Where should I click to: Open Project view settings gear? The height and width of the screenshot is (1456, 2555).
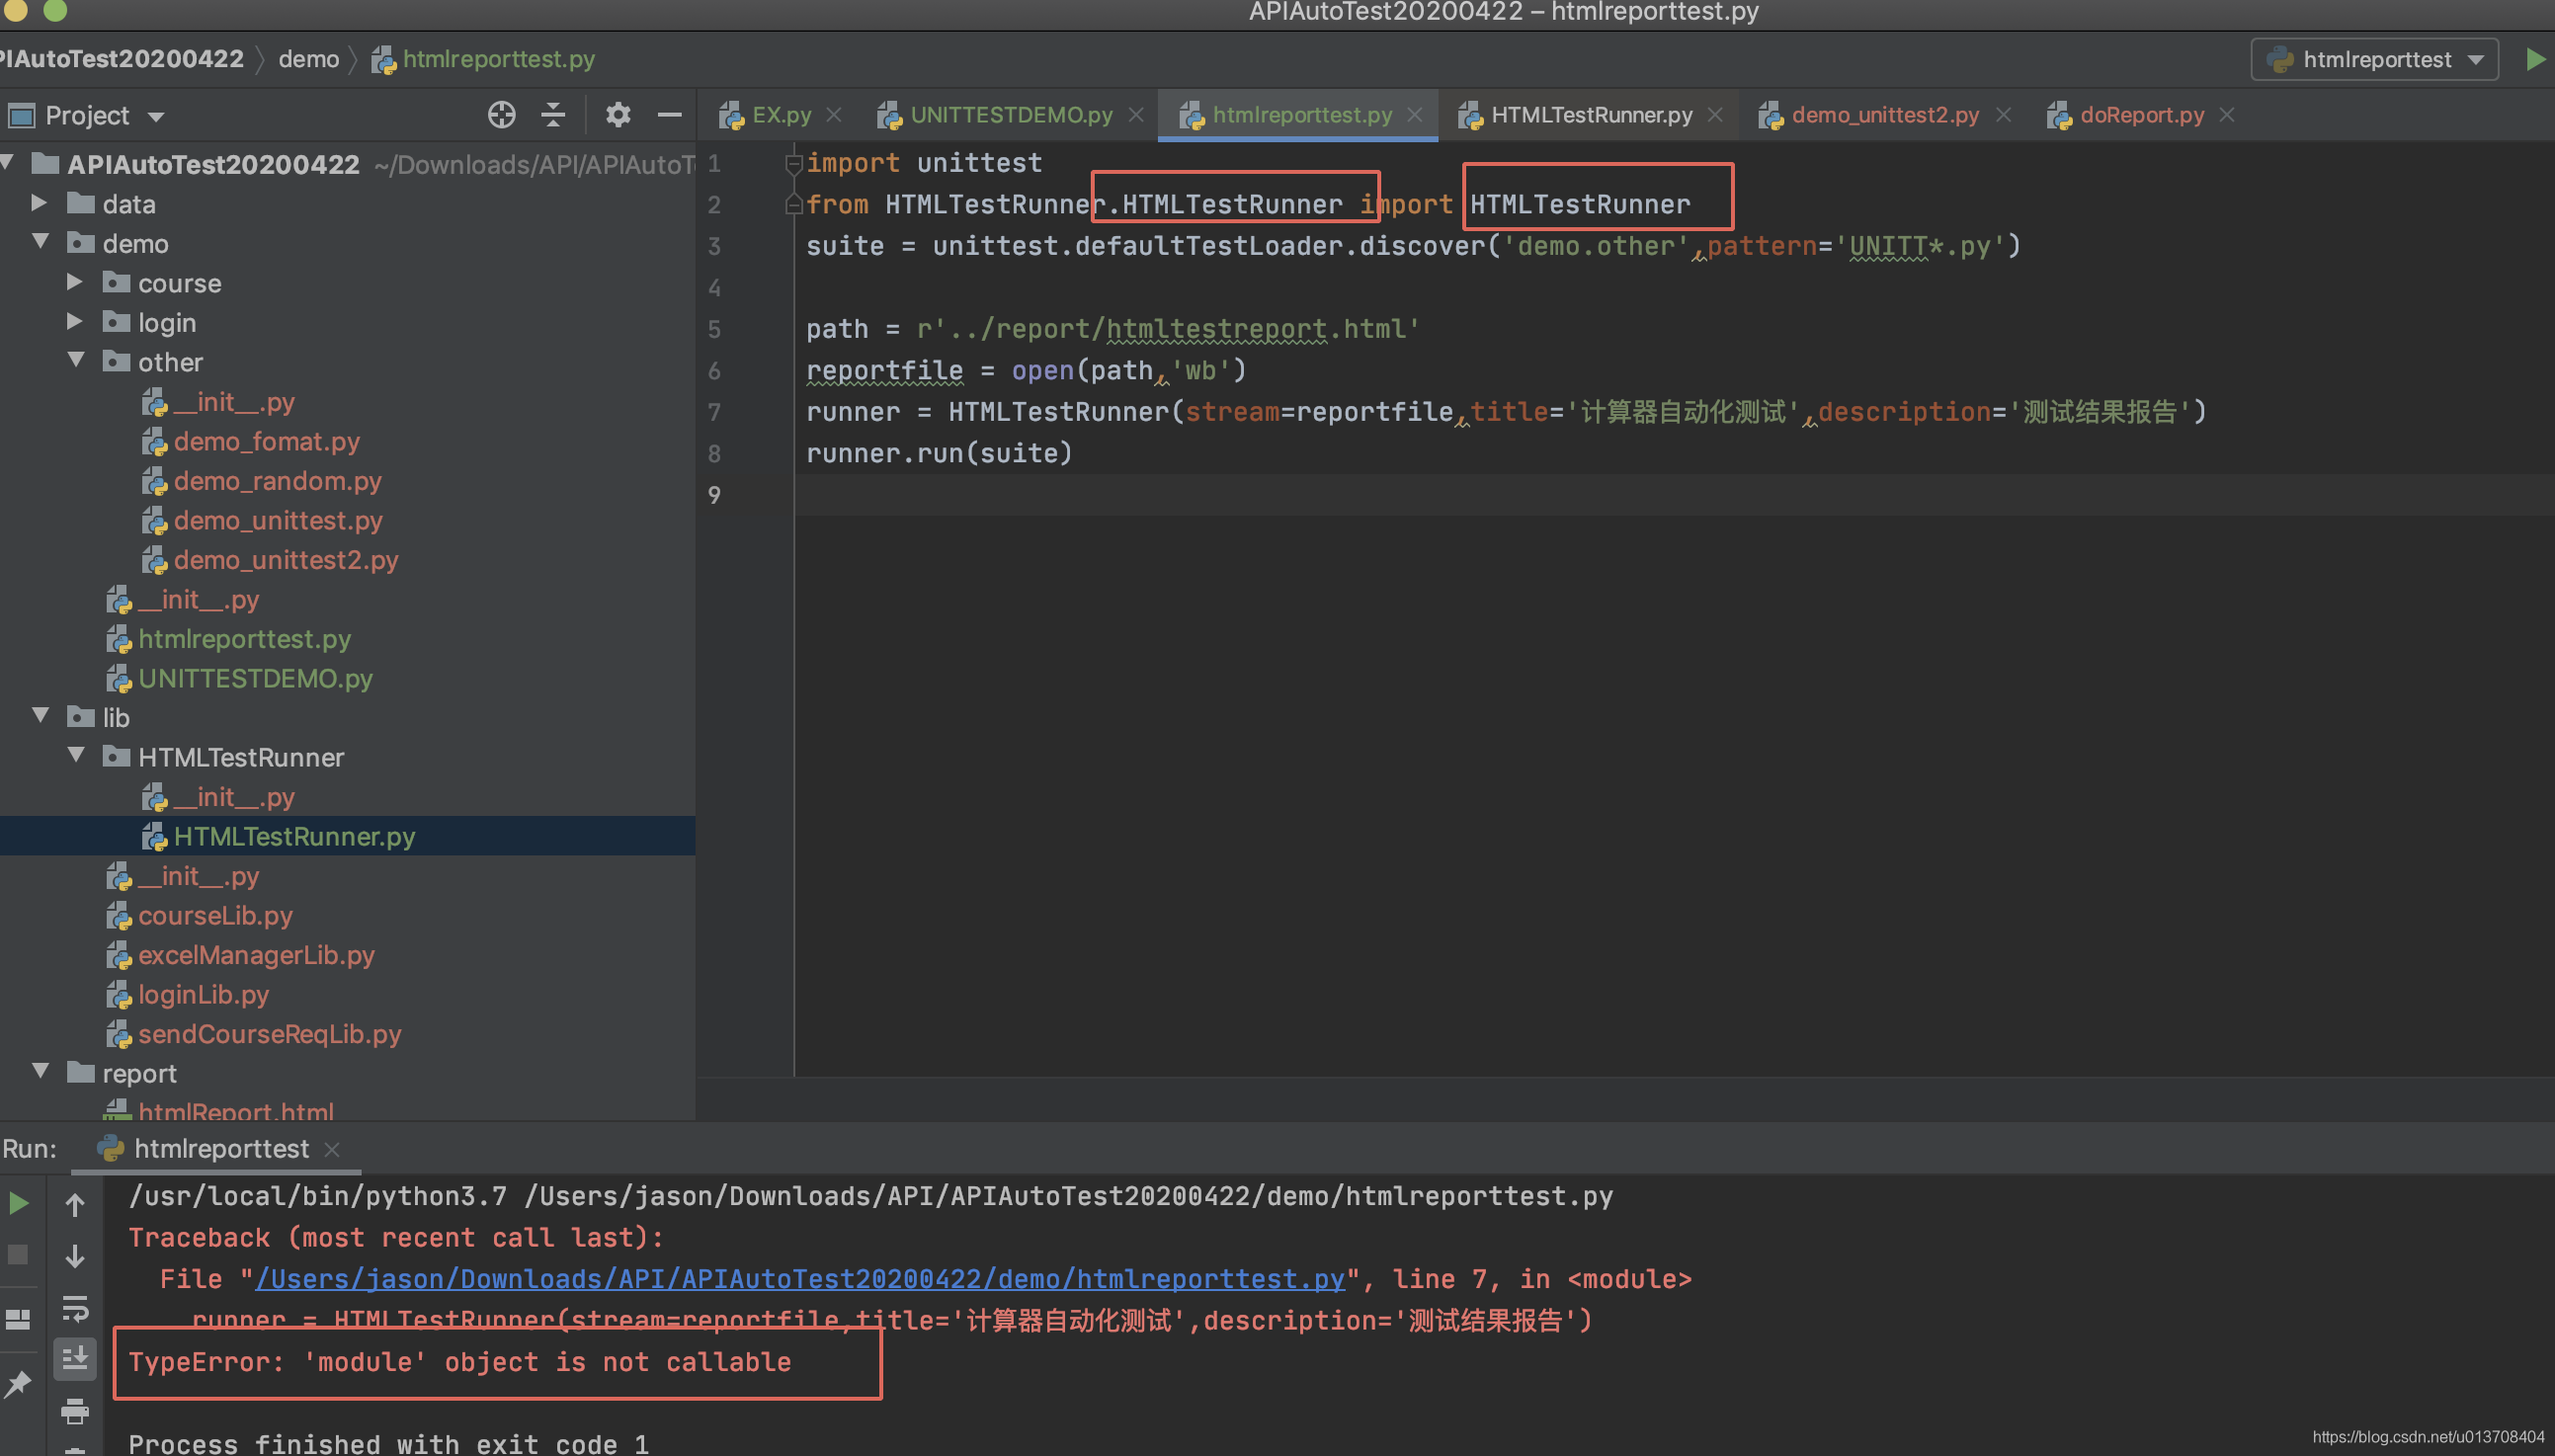coord(618,114)
